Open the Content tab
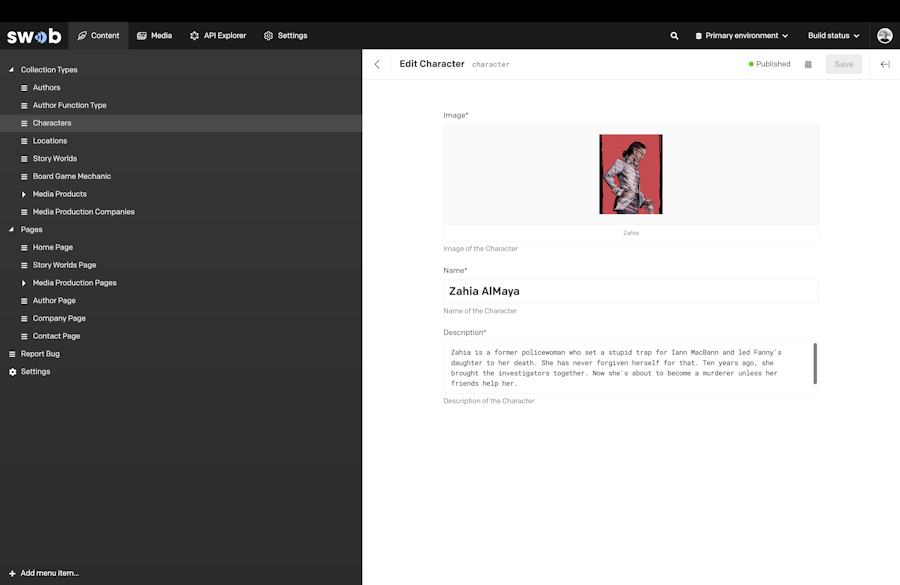The image size is (900, 585). [x=98, y=36]
